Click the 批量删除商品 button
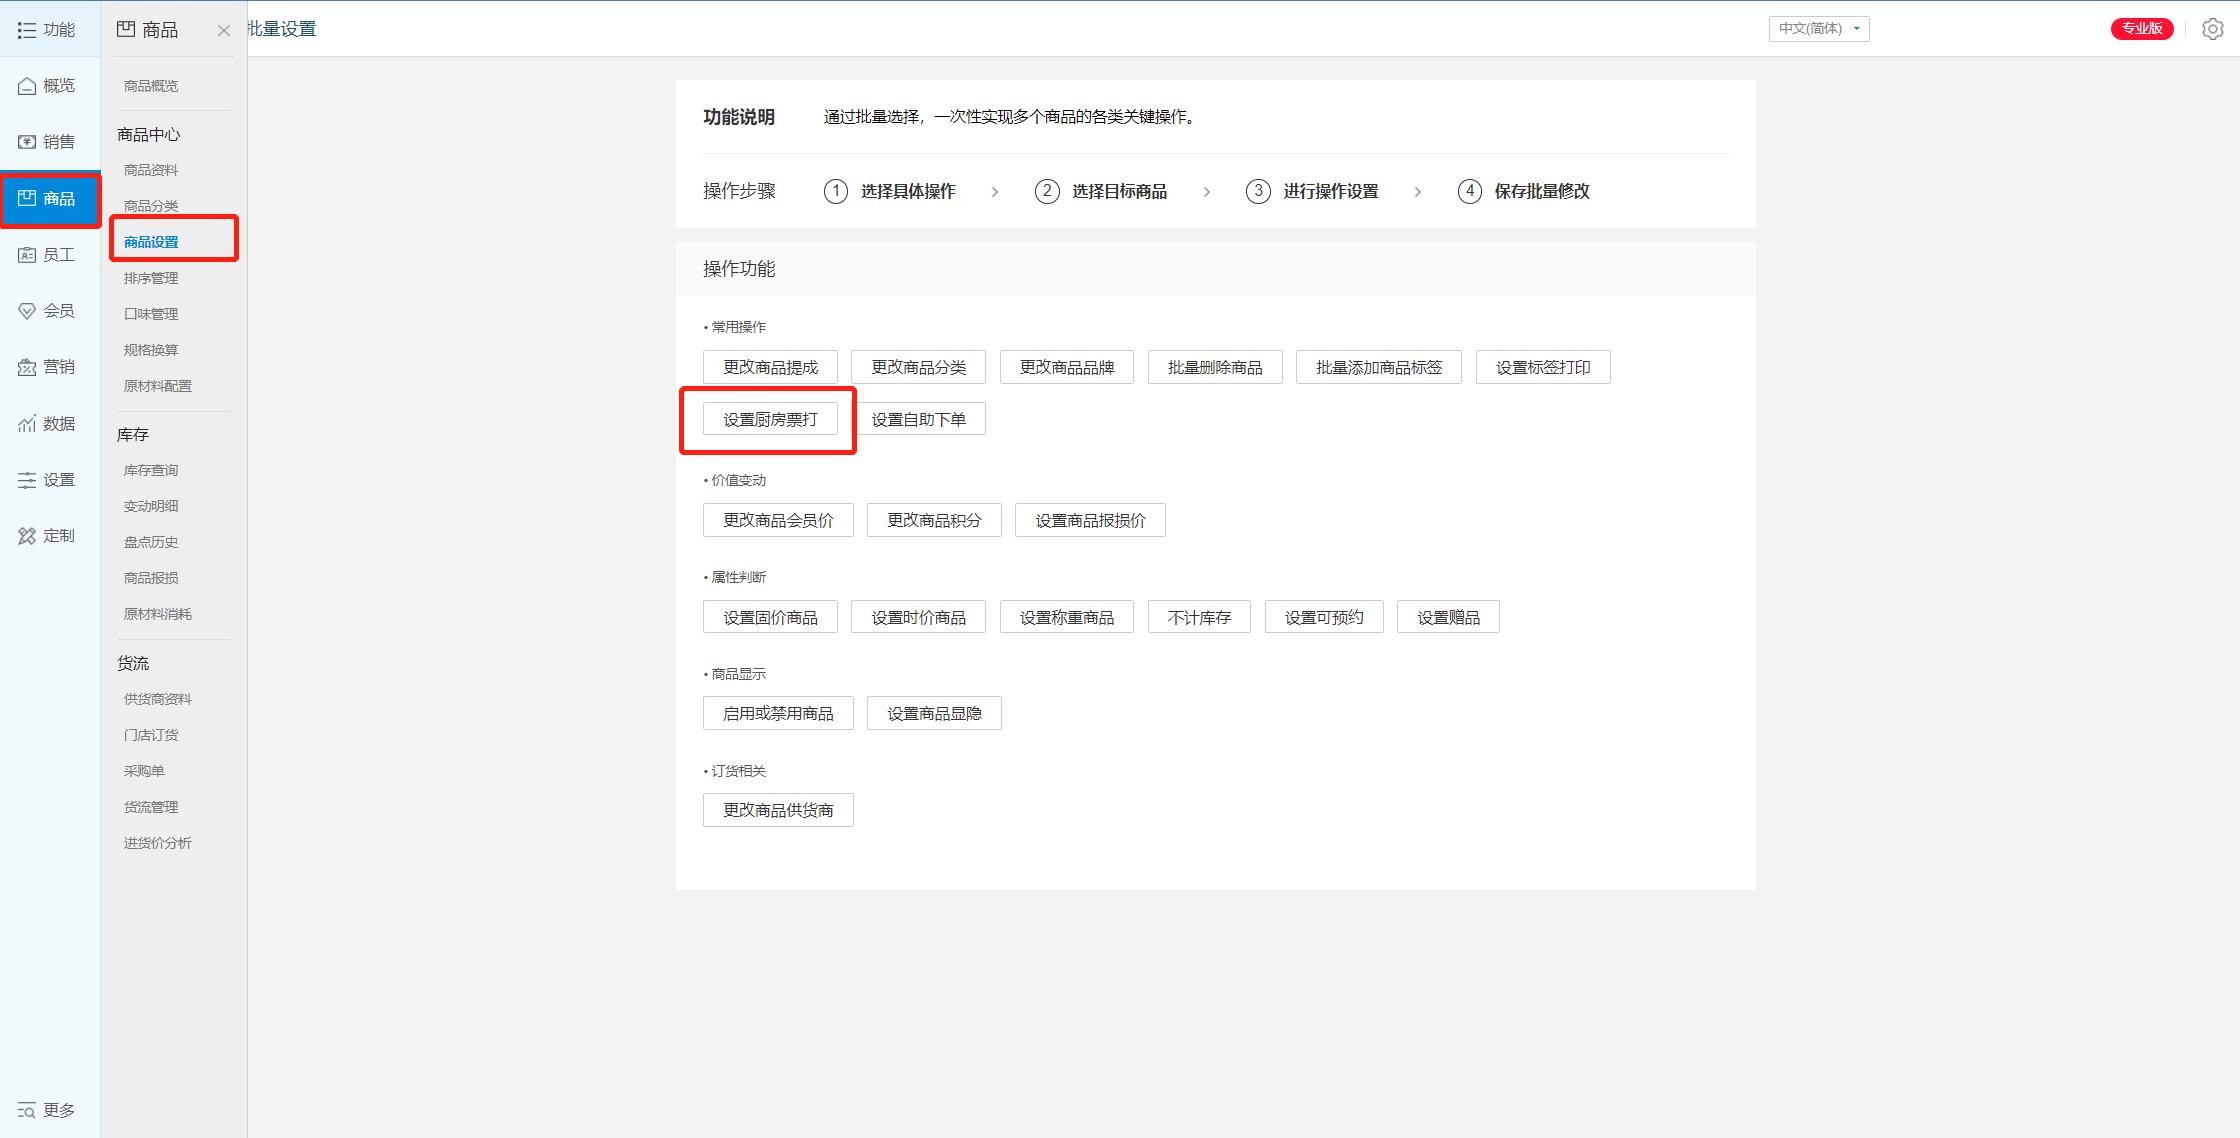This screenshot has height=1138, width=2240. [x=1215, y=367]
